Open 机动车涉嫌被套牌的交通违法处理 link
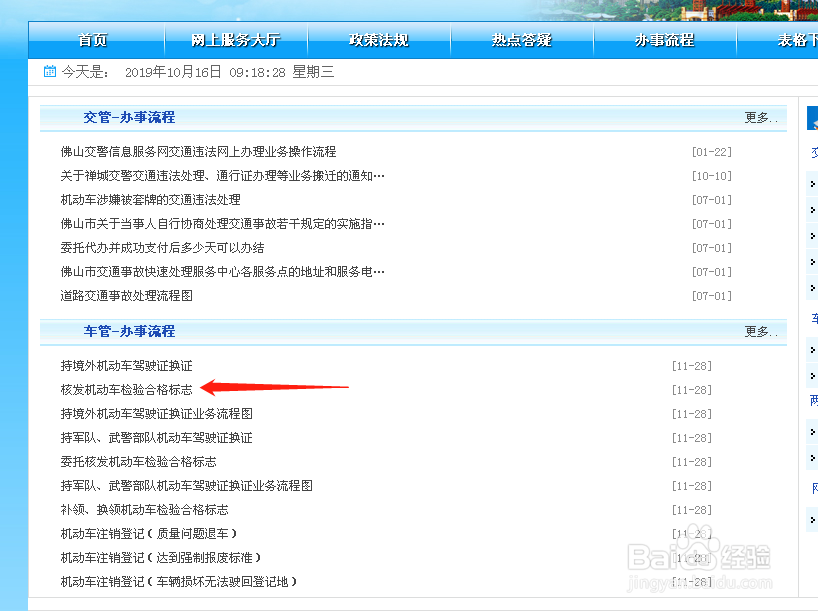This screenshot has height=611, width=818. [x=150, y=200]
